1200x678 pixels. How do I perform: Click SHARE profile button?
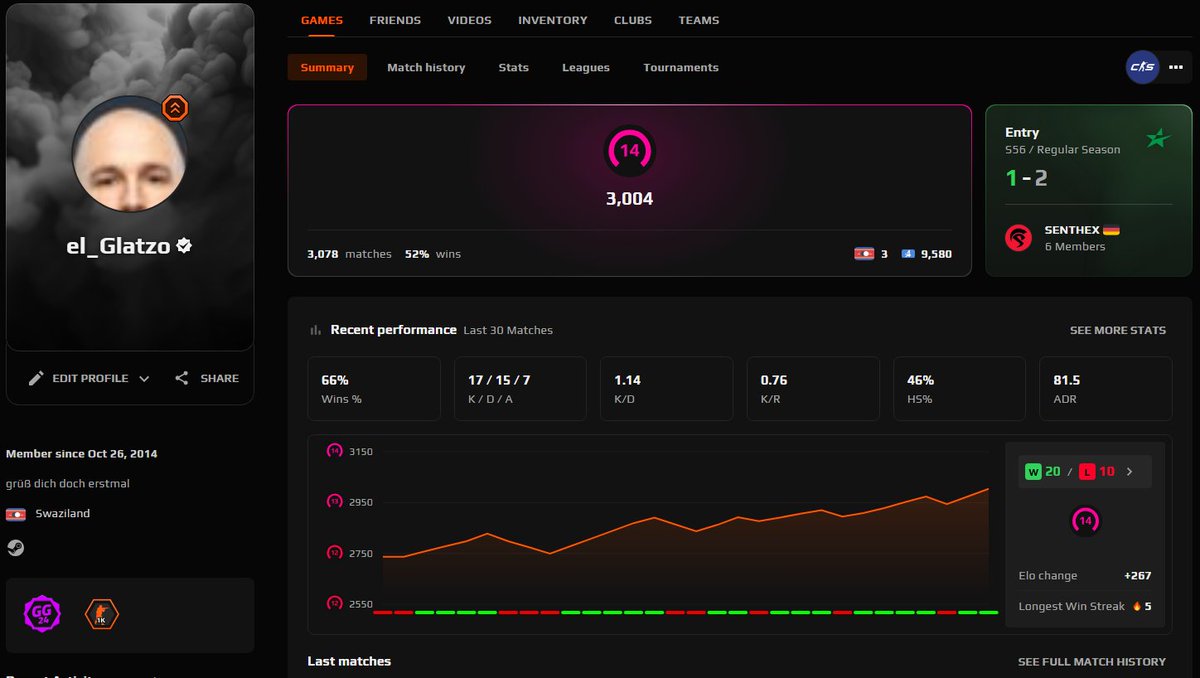point(207,378)
